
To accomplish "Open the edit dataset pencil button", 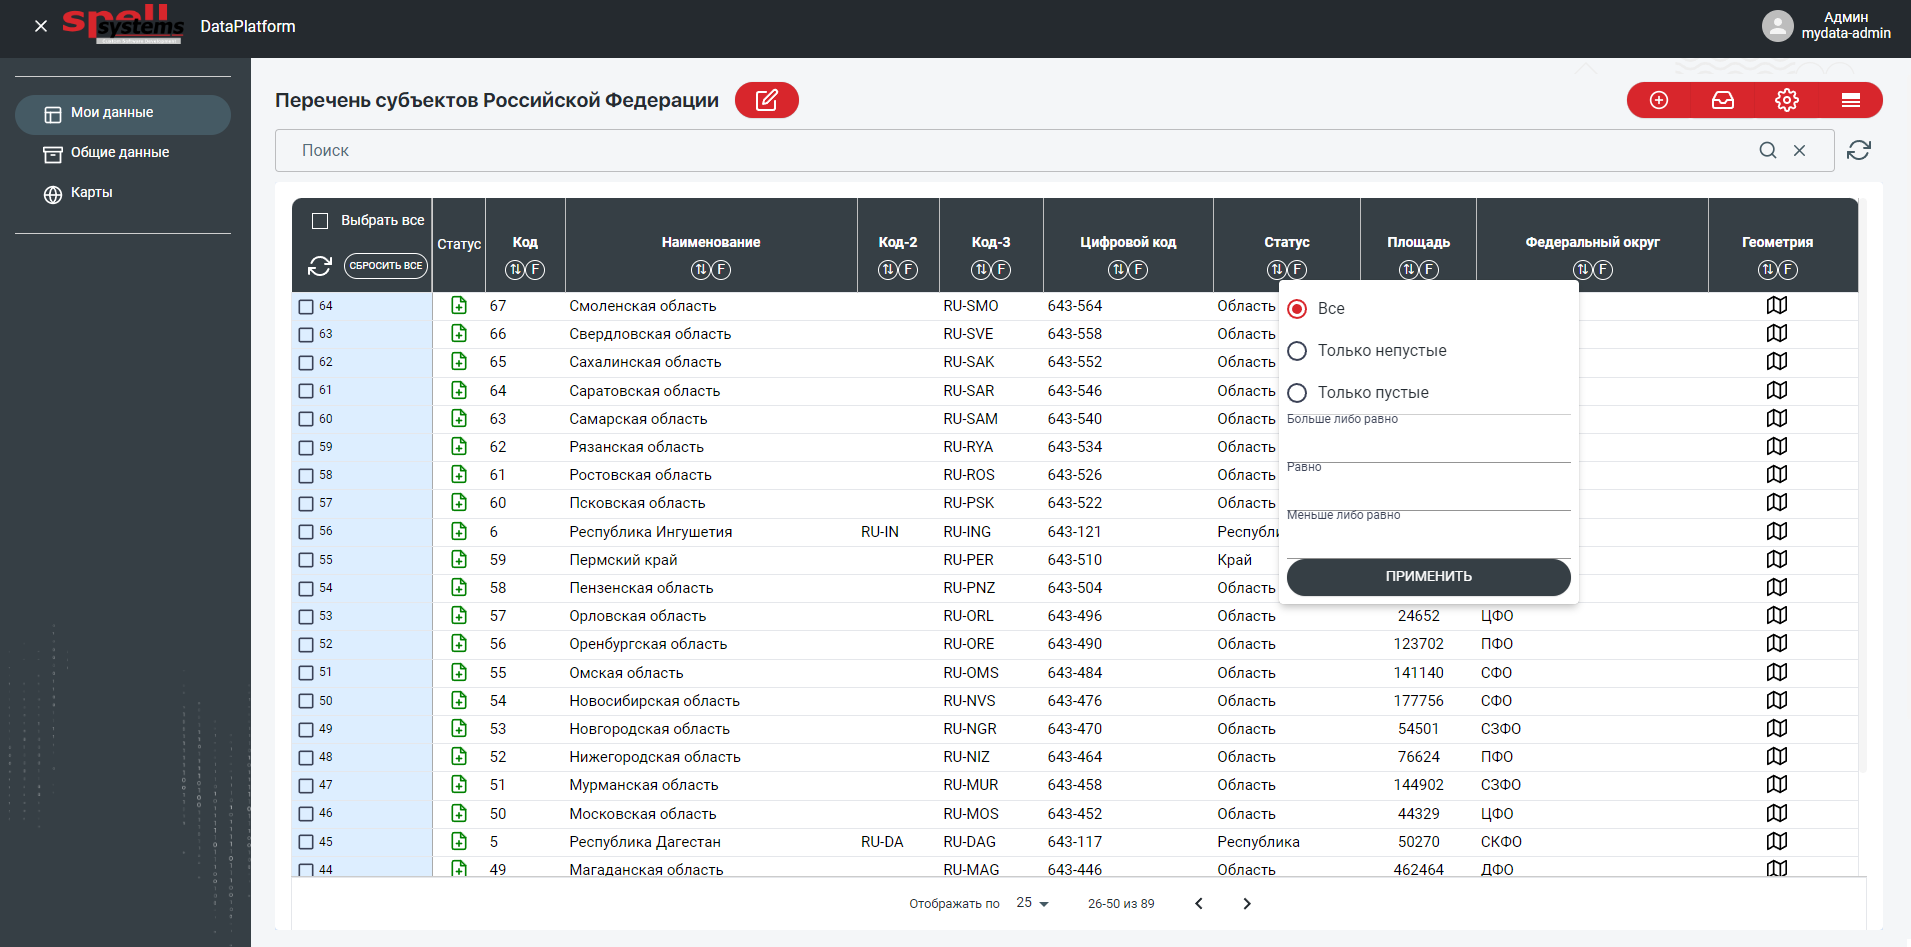I will (x=766, y=100).
